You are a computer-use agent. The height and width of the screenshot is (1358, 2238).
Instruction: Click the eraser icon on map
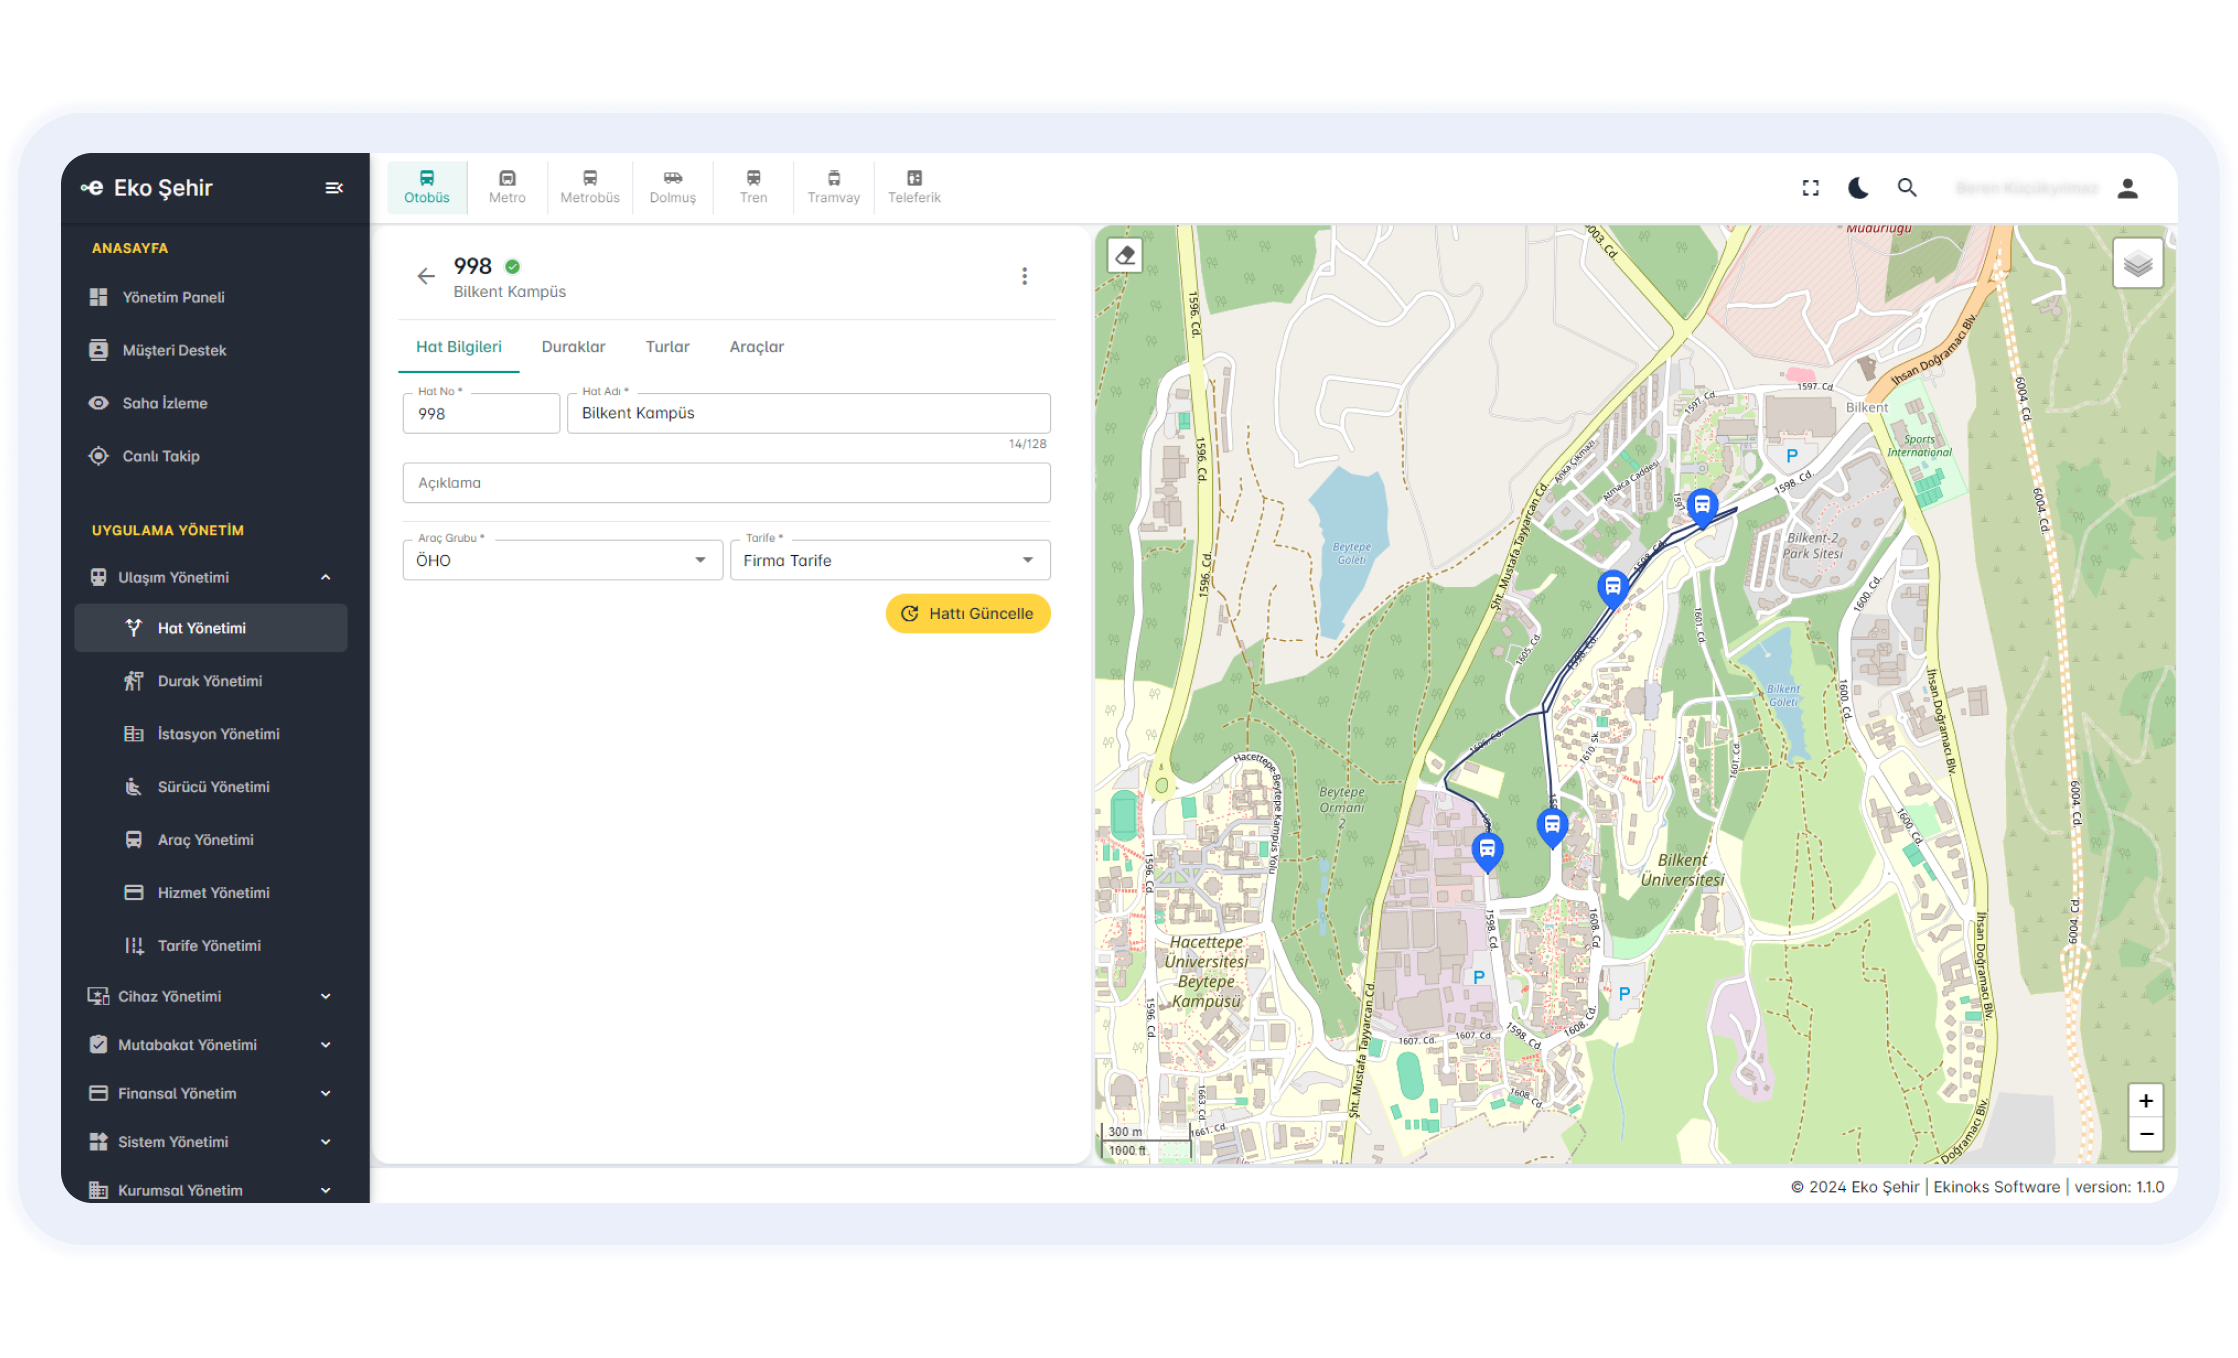click(1125, 256)
